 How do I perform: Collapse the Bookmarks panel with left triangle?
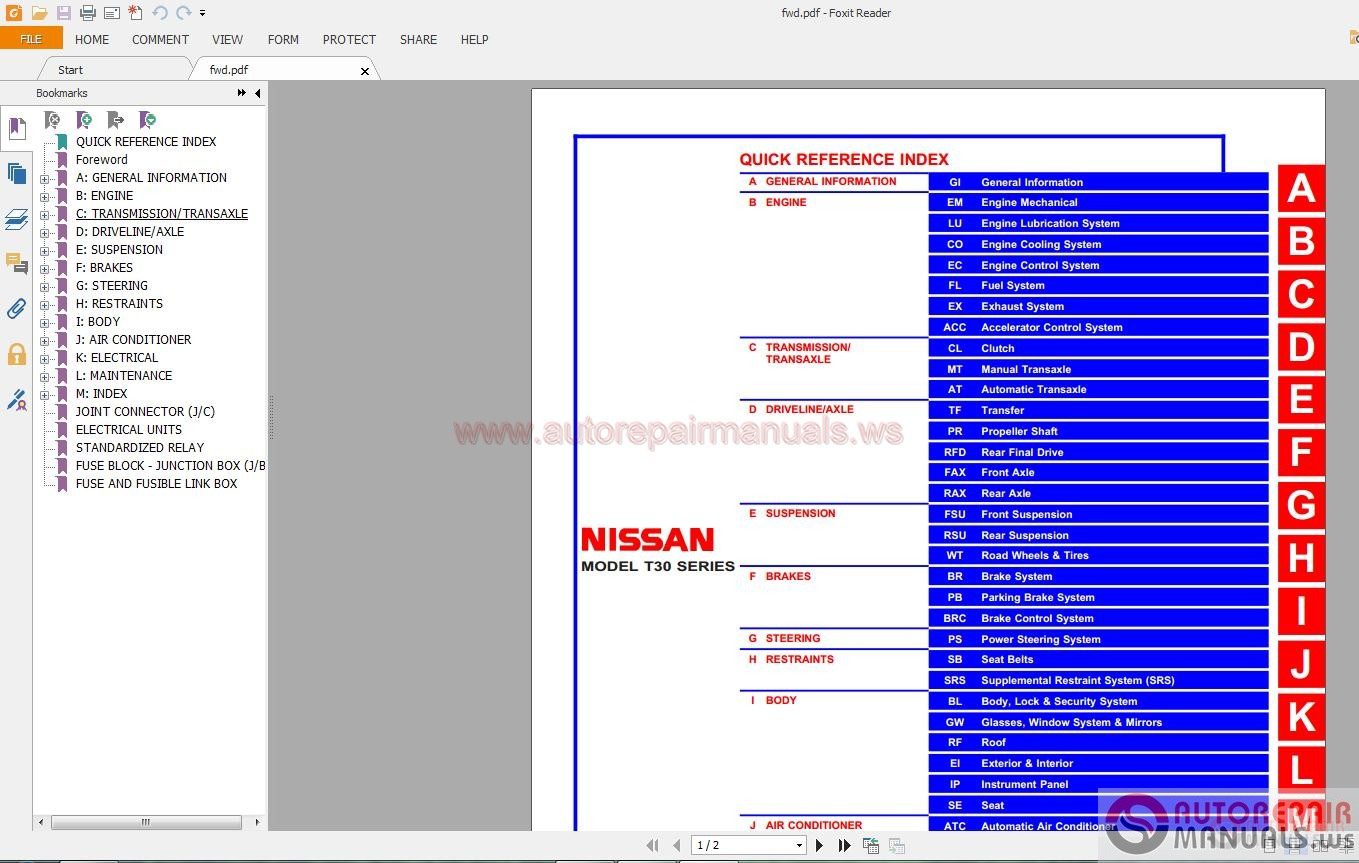pyautogui.click(x=257, y=93)
